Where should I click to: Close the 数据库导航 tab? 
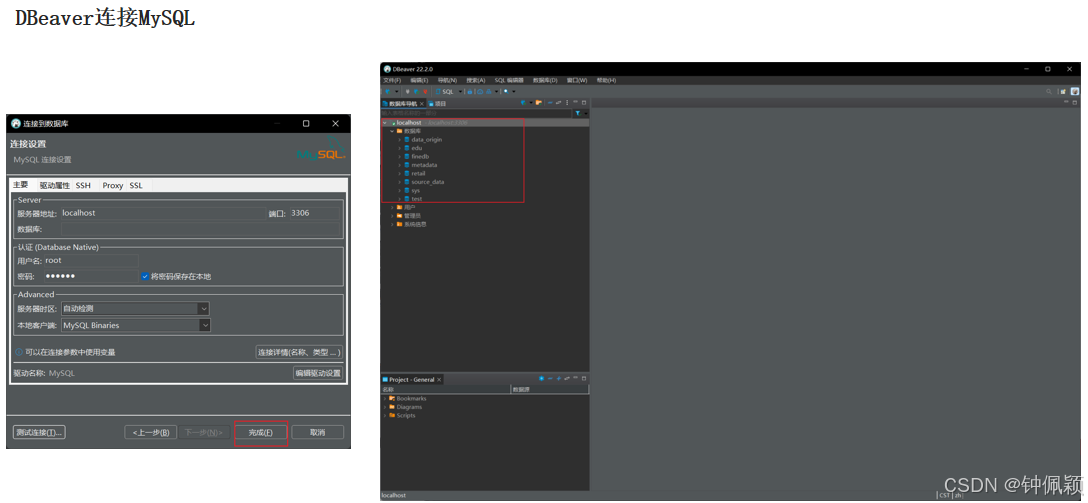[x=421, y=103]
